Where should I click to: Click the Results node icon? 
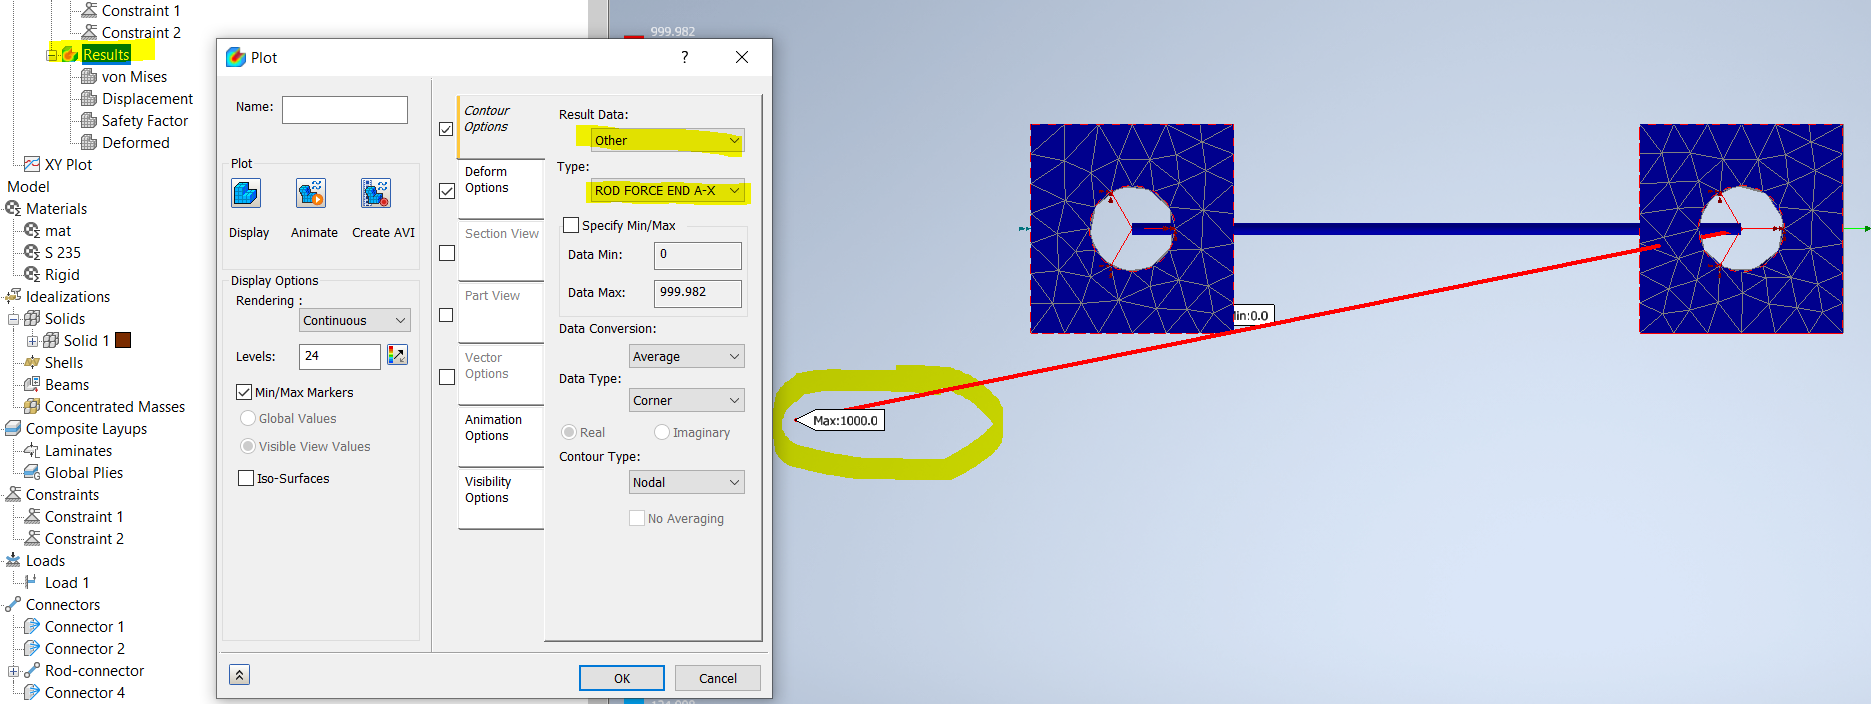click(x=70, y=54)
